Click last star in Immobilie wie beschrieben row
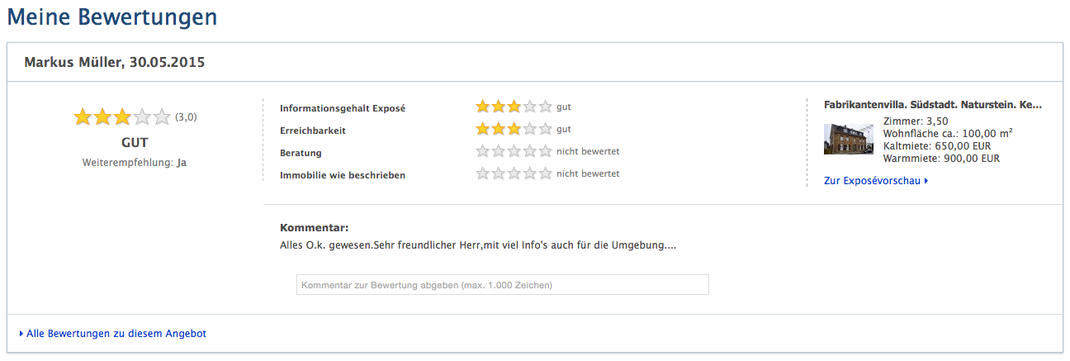The width and height of the screenshot is (1070, 361). point(545,174)
